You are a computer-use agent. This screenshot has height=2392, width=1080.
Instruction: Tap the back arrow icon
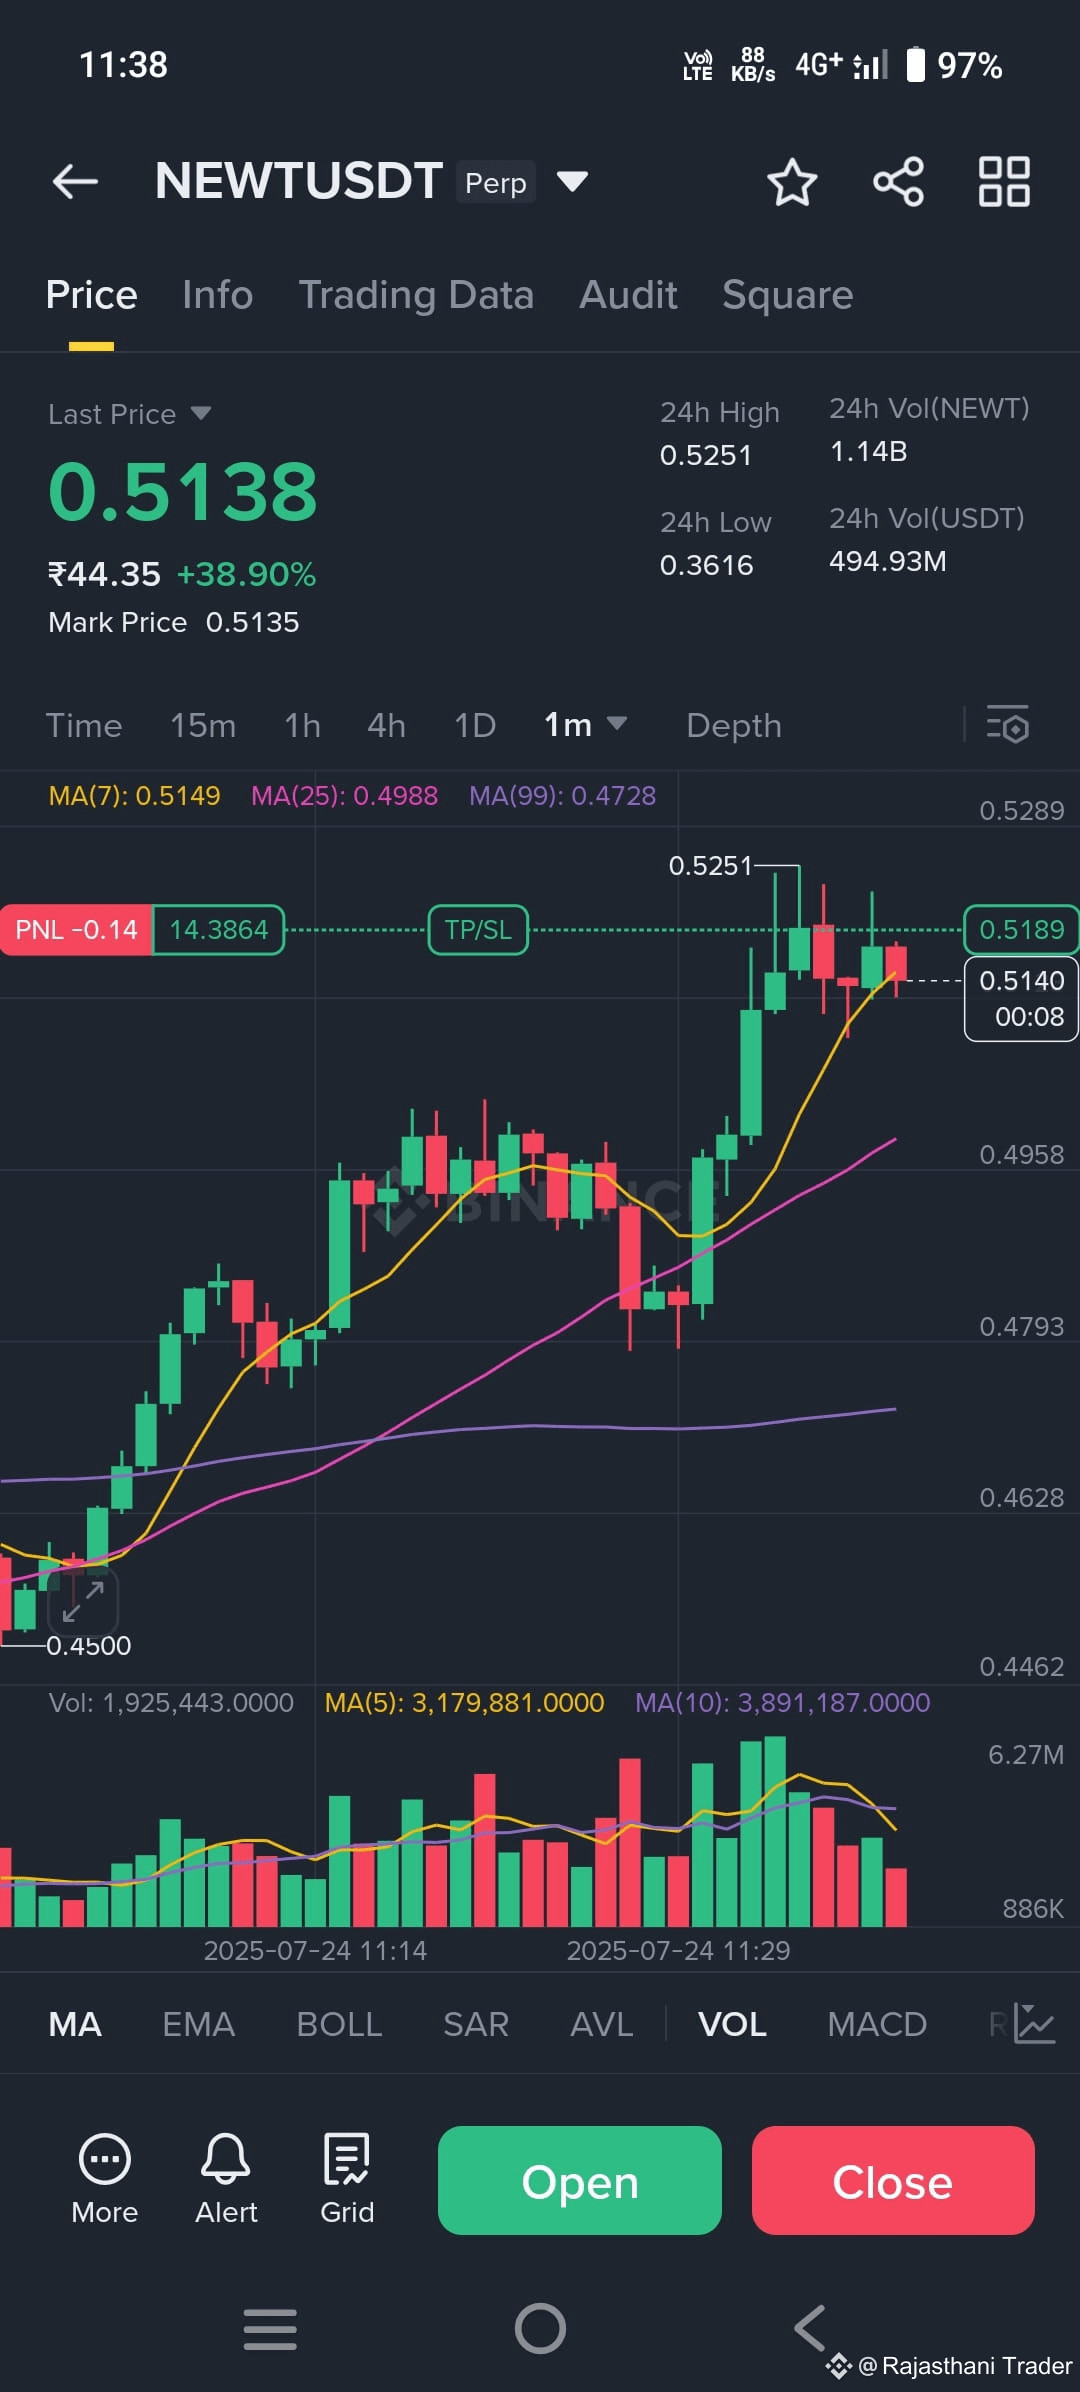76,182
